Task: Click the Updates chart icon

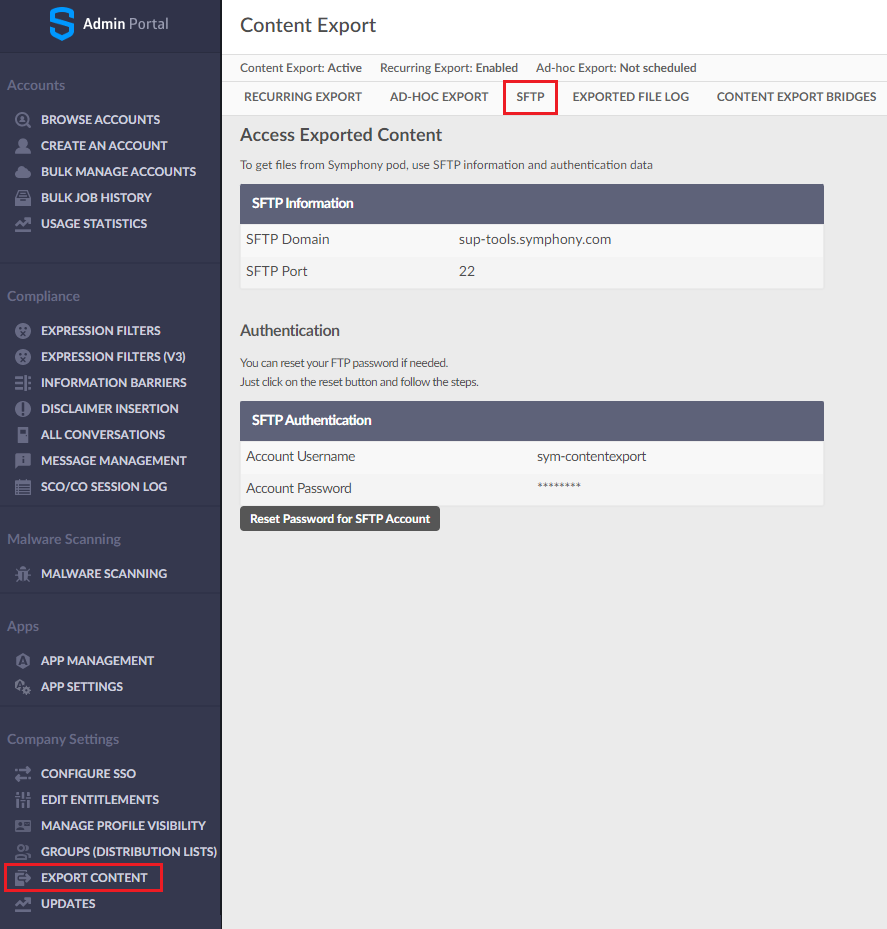Action: click(23, 904)
